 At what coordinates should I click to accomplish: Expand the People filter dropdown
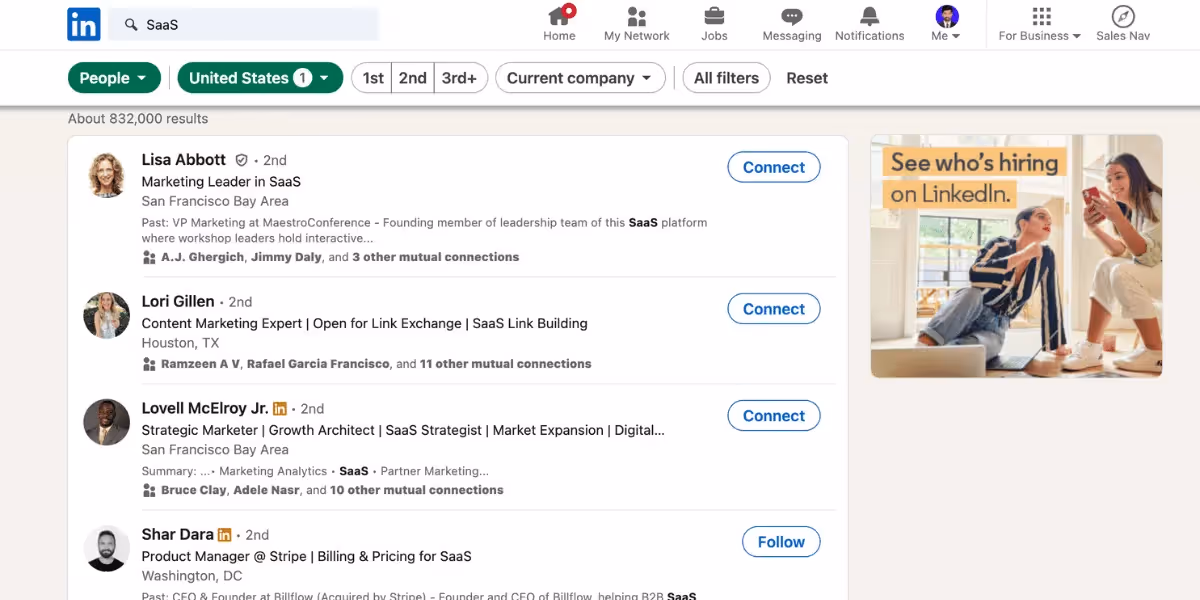tap(114, 78)
